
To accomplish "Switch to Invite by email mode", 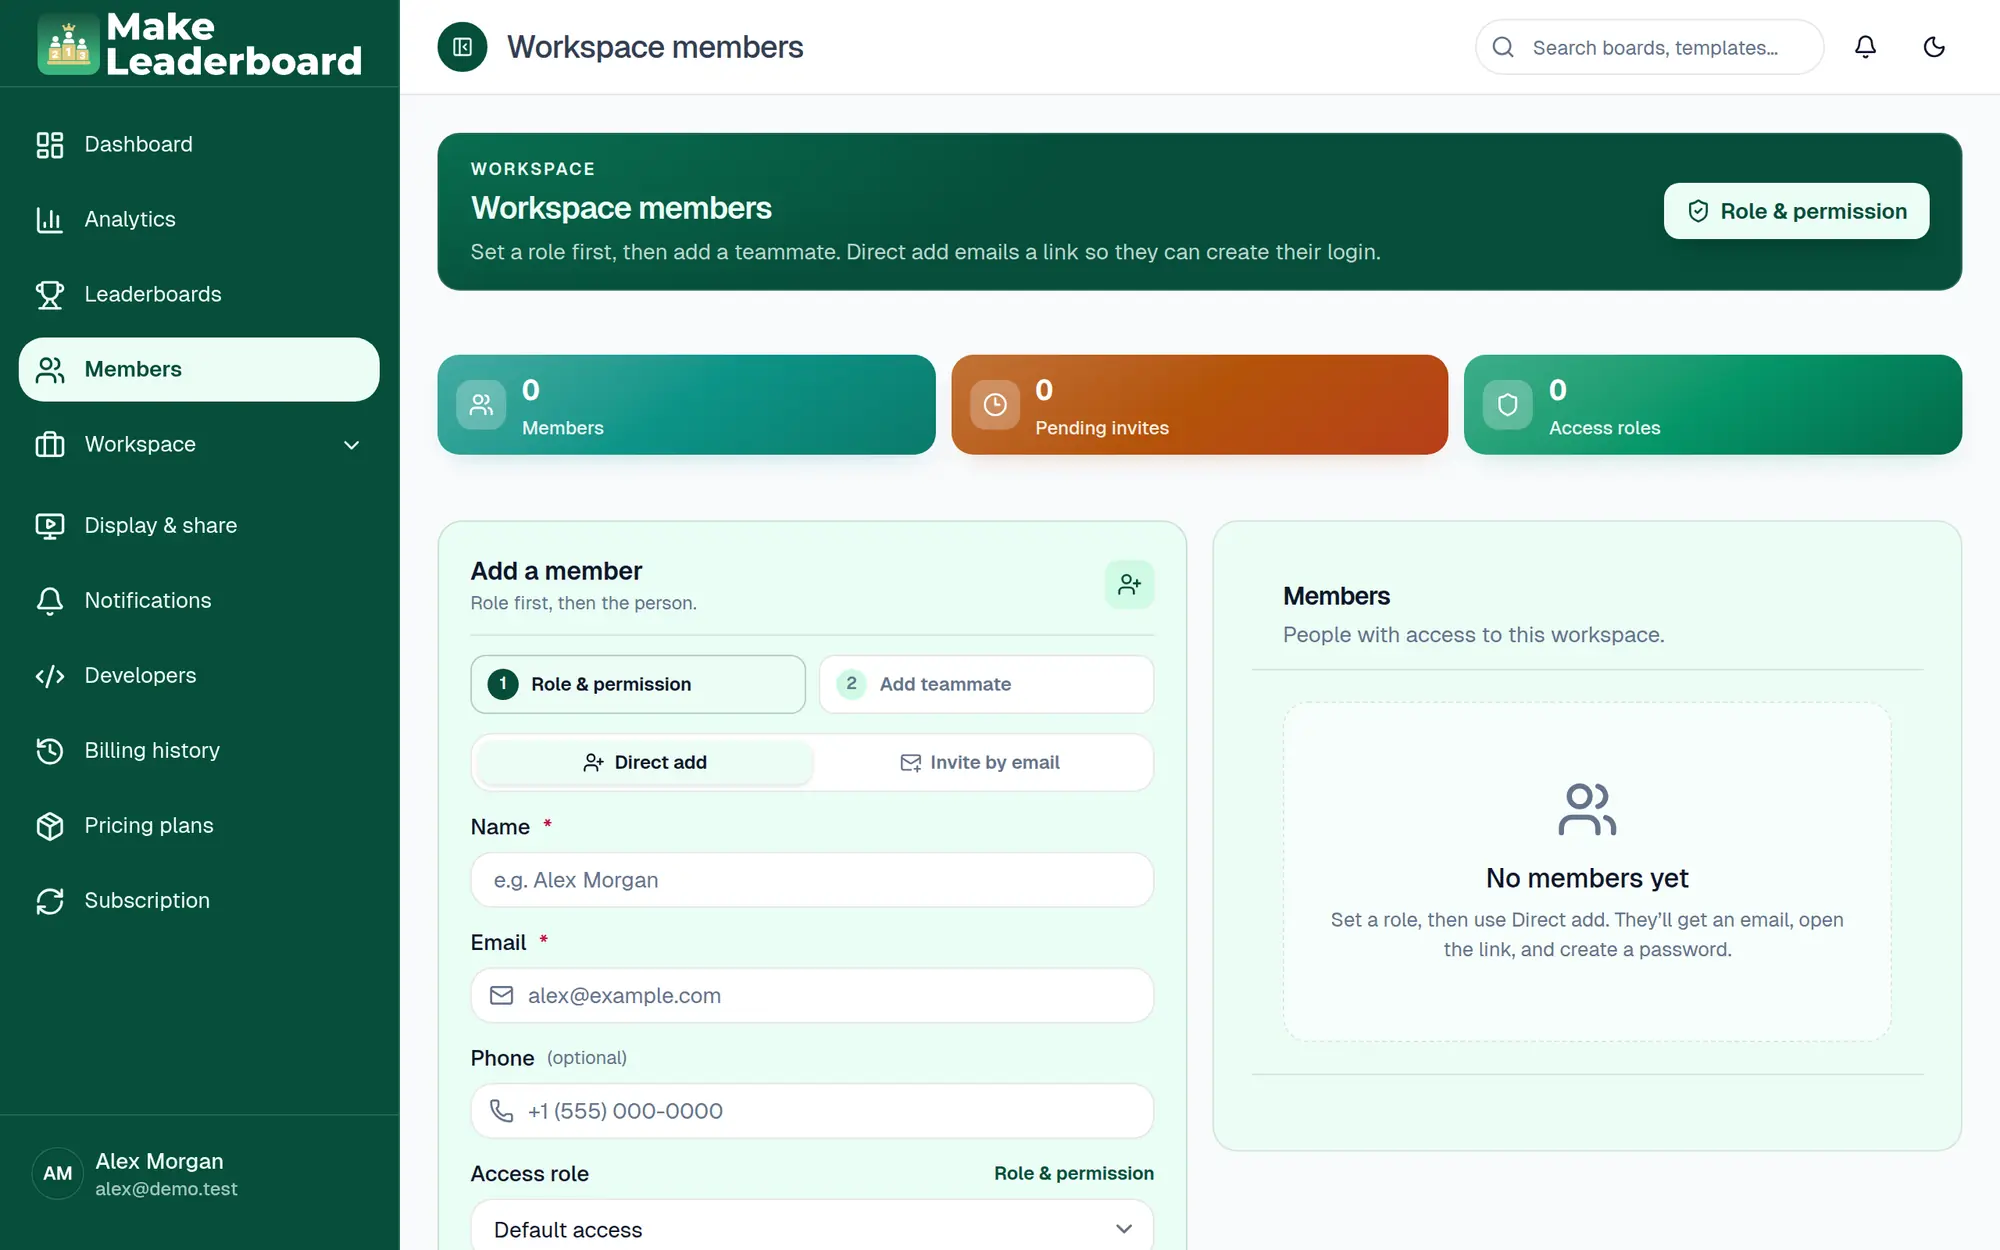I will point(980,762).
